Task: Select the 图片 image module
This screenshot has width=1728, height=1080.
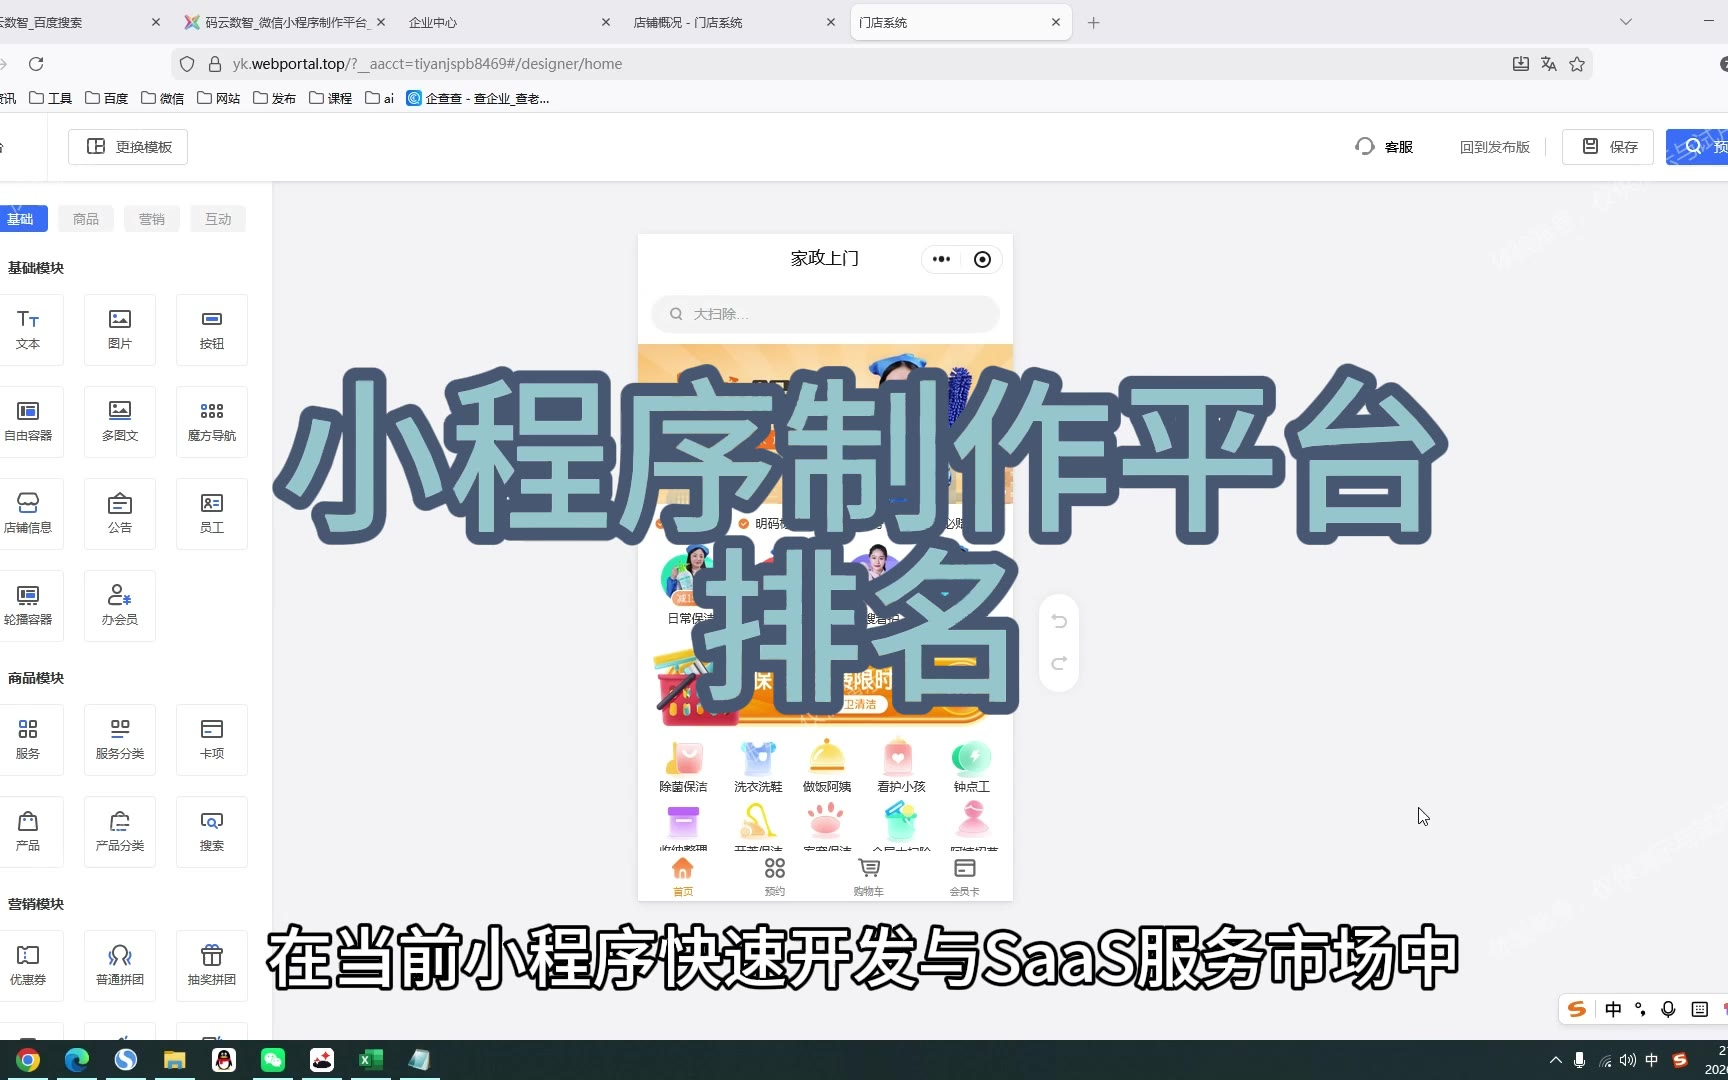Action: [x=120, y=329]
